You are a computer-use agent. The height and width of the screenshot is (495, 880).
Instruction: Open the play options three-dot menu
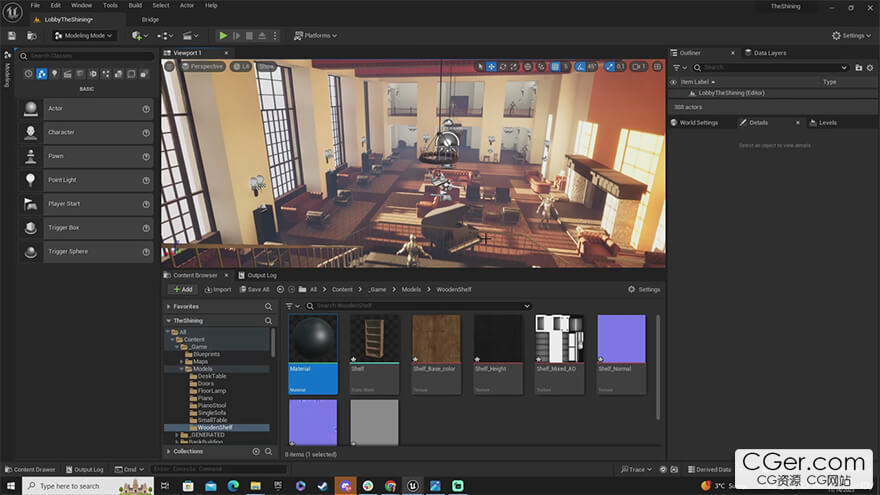point(275,35)
